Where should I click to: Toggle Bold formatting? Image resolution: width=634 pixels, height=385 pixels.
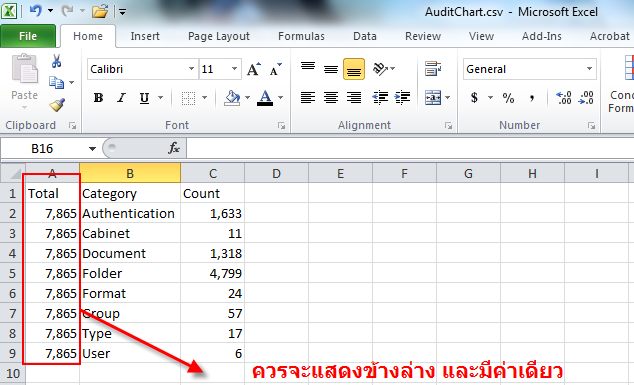pos(98,97)
